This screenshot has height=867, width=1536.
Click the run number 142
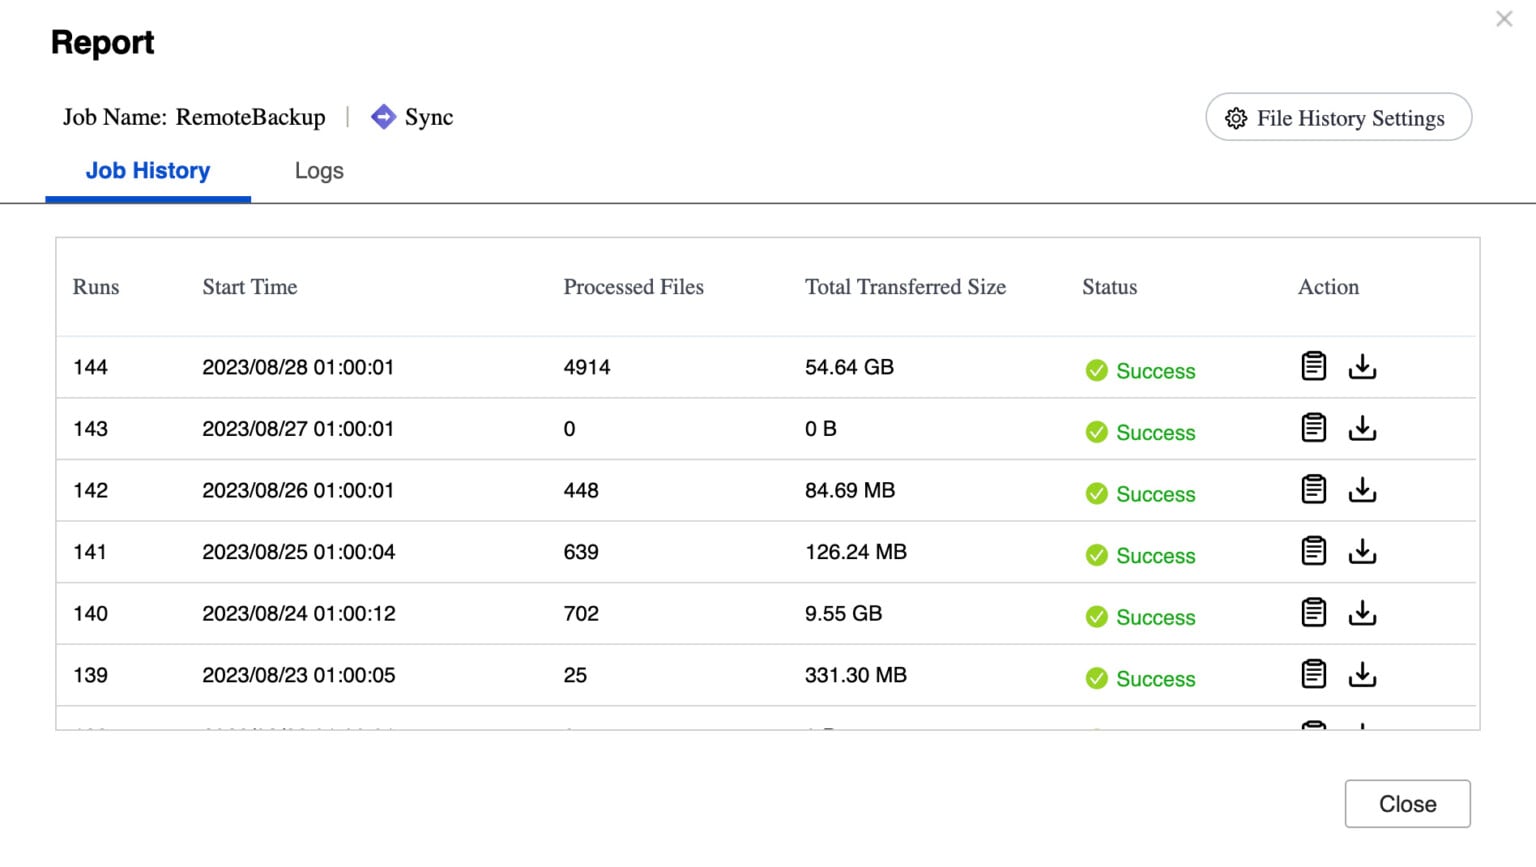[90, 490]
